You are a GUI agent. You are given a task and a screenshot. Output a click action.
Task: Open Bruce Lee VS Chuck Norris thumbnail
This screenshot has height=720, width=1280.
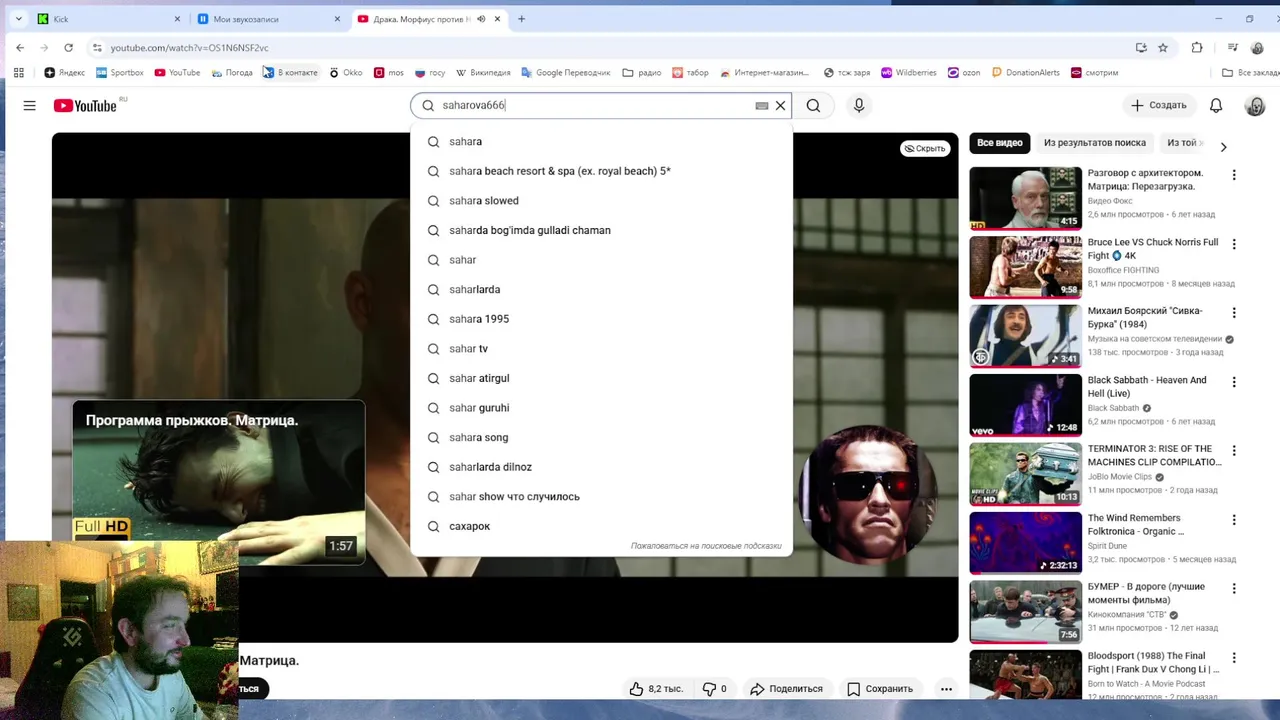1025,267
